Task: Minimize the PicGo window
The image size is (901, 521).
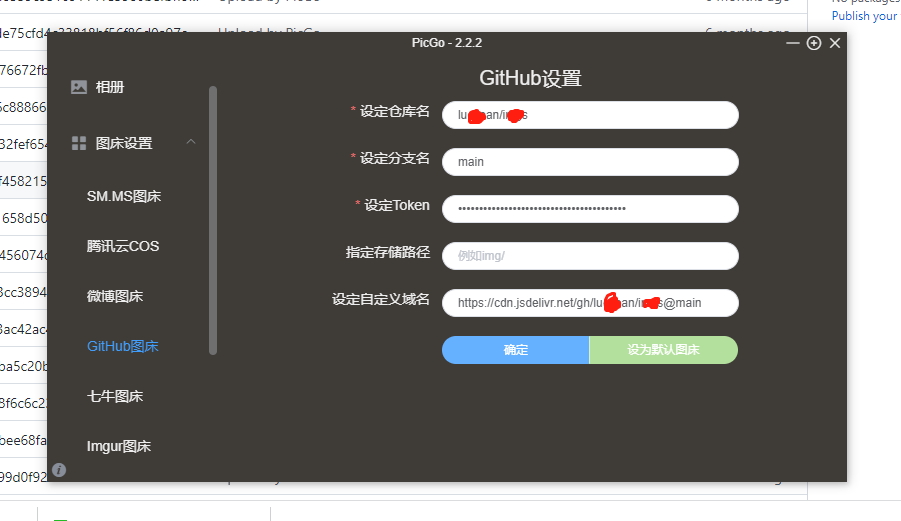Action: point(792,43)
